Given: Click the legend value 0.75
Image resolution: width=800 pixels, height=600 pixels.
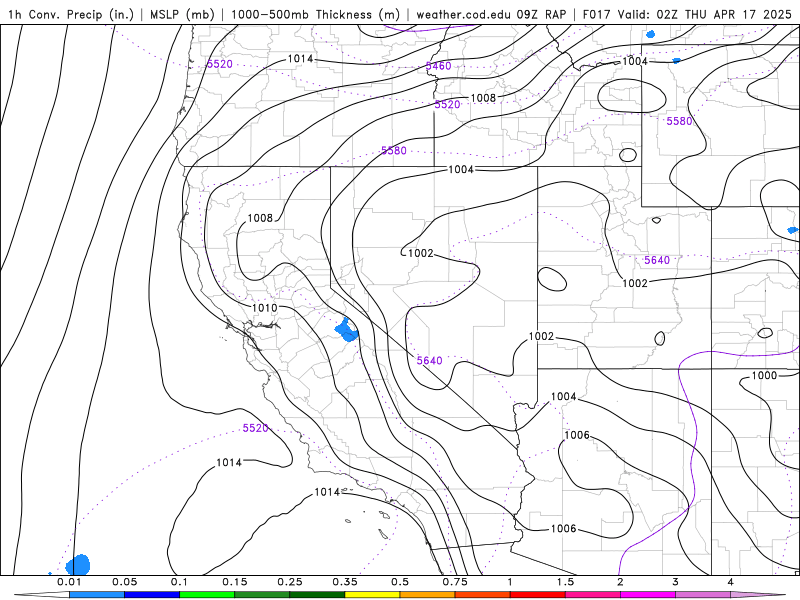Looking at the screenshot, I should 455,582.
